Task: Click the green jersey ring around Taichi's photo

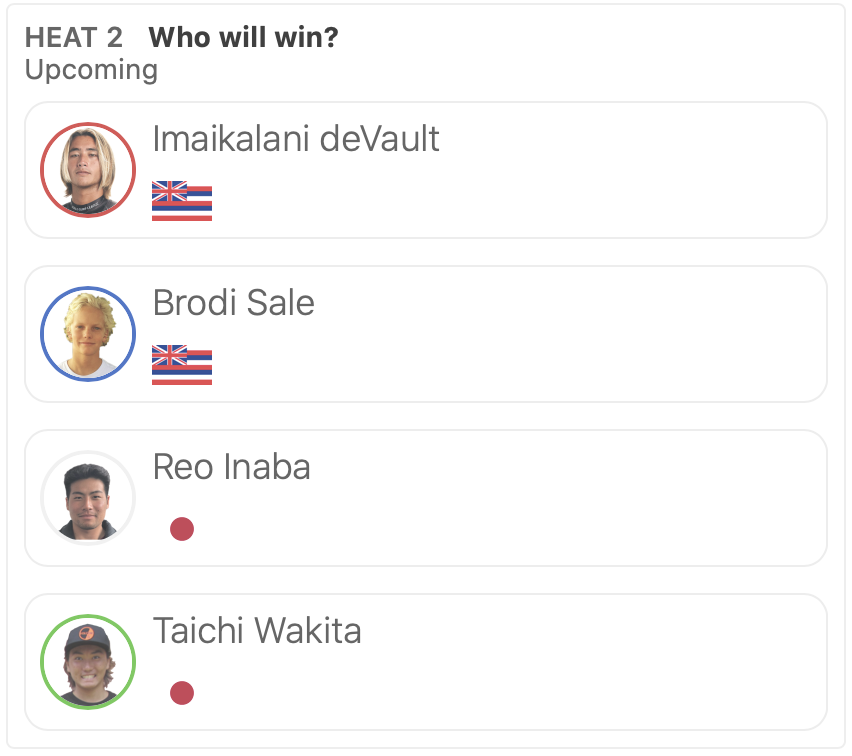Action: tap(88, 617)
